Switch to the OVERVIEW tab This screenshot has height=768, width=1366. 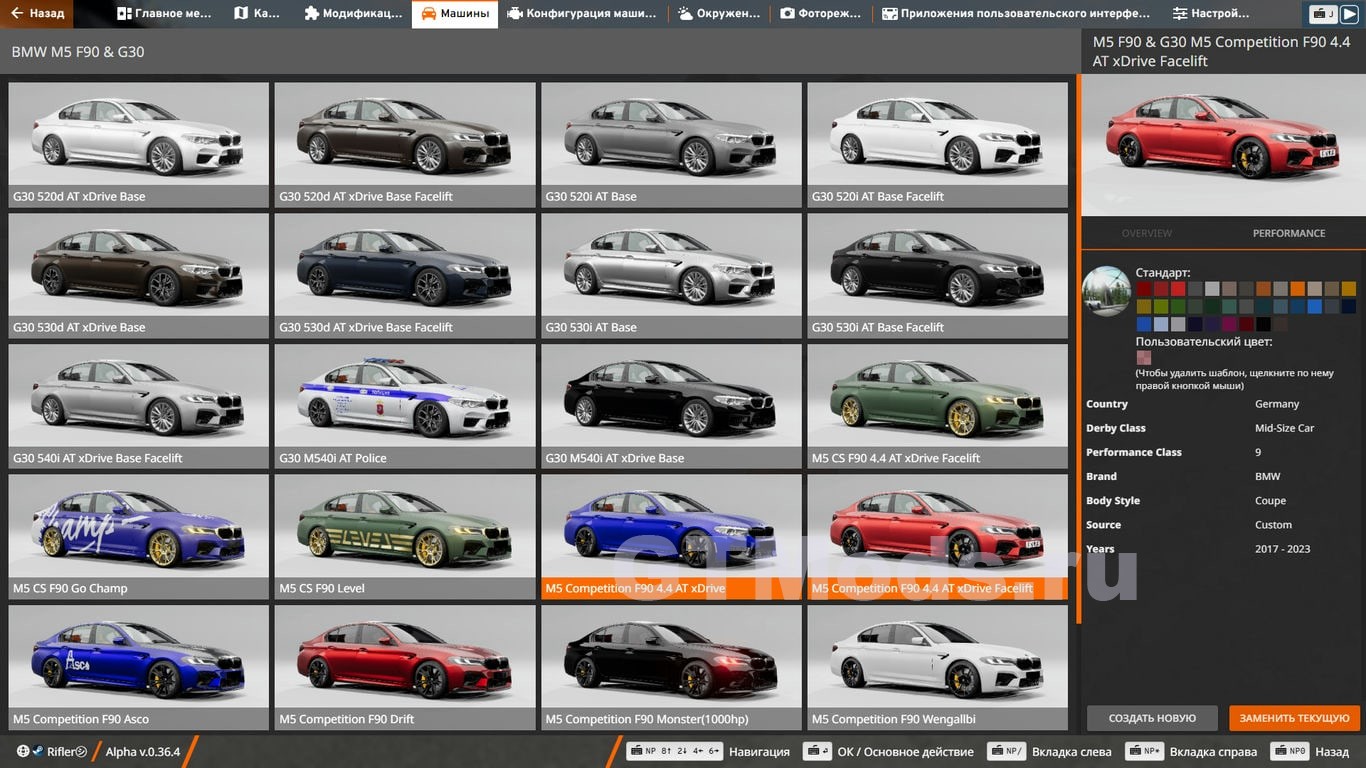click(1146, 233)
